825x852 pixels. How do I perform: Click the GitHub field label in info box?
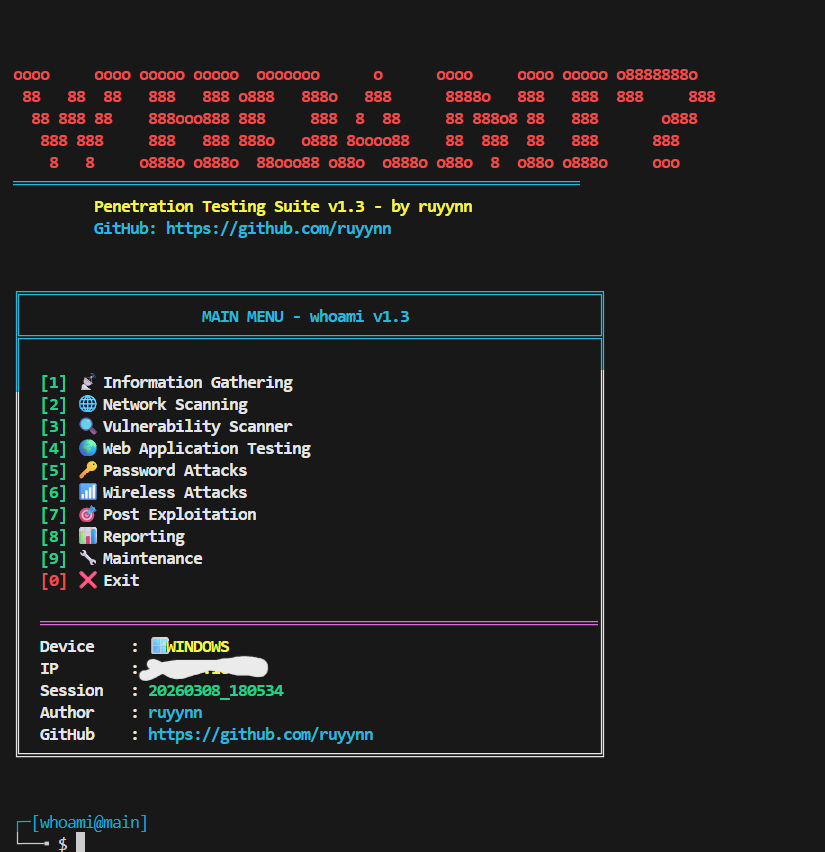[67, 735]
